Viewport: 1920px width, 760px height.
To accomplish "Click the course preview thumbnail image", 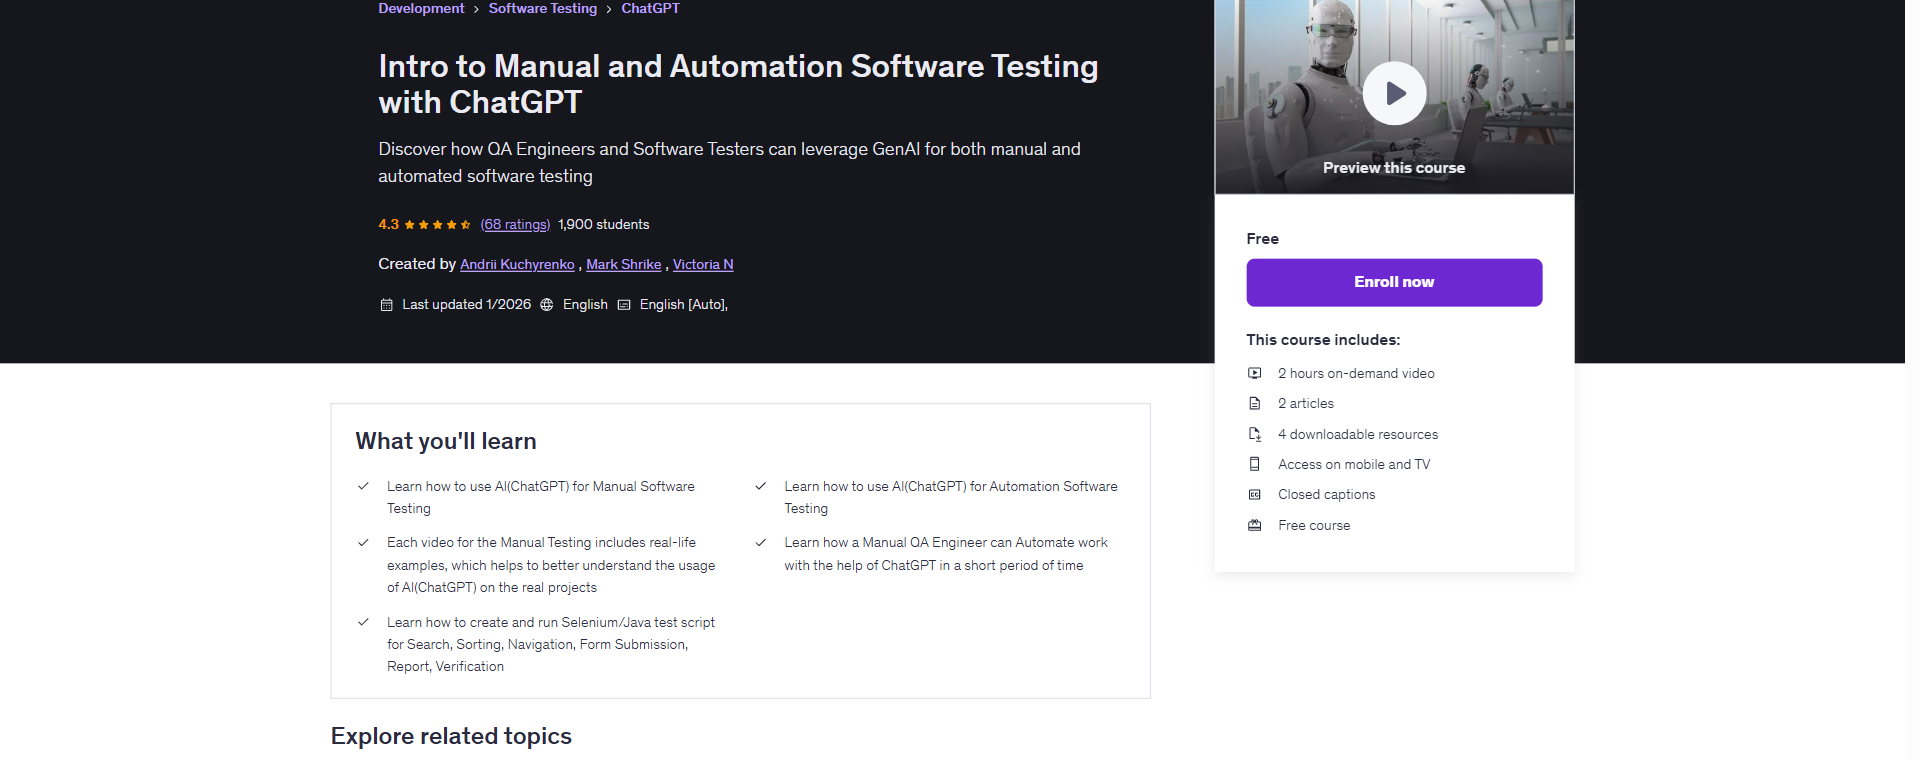I will click(x=1394, y=96).
